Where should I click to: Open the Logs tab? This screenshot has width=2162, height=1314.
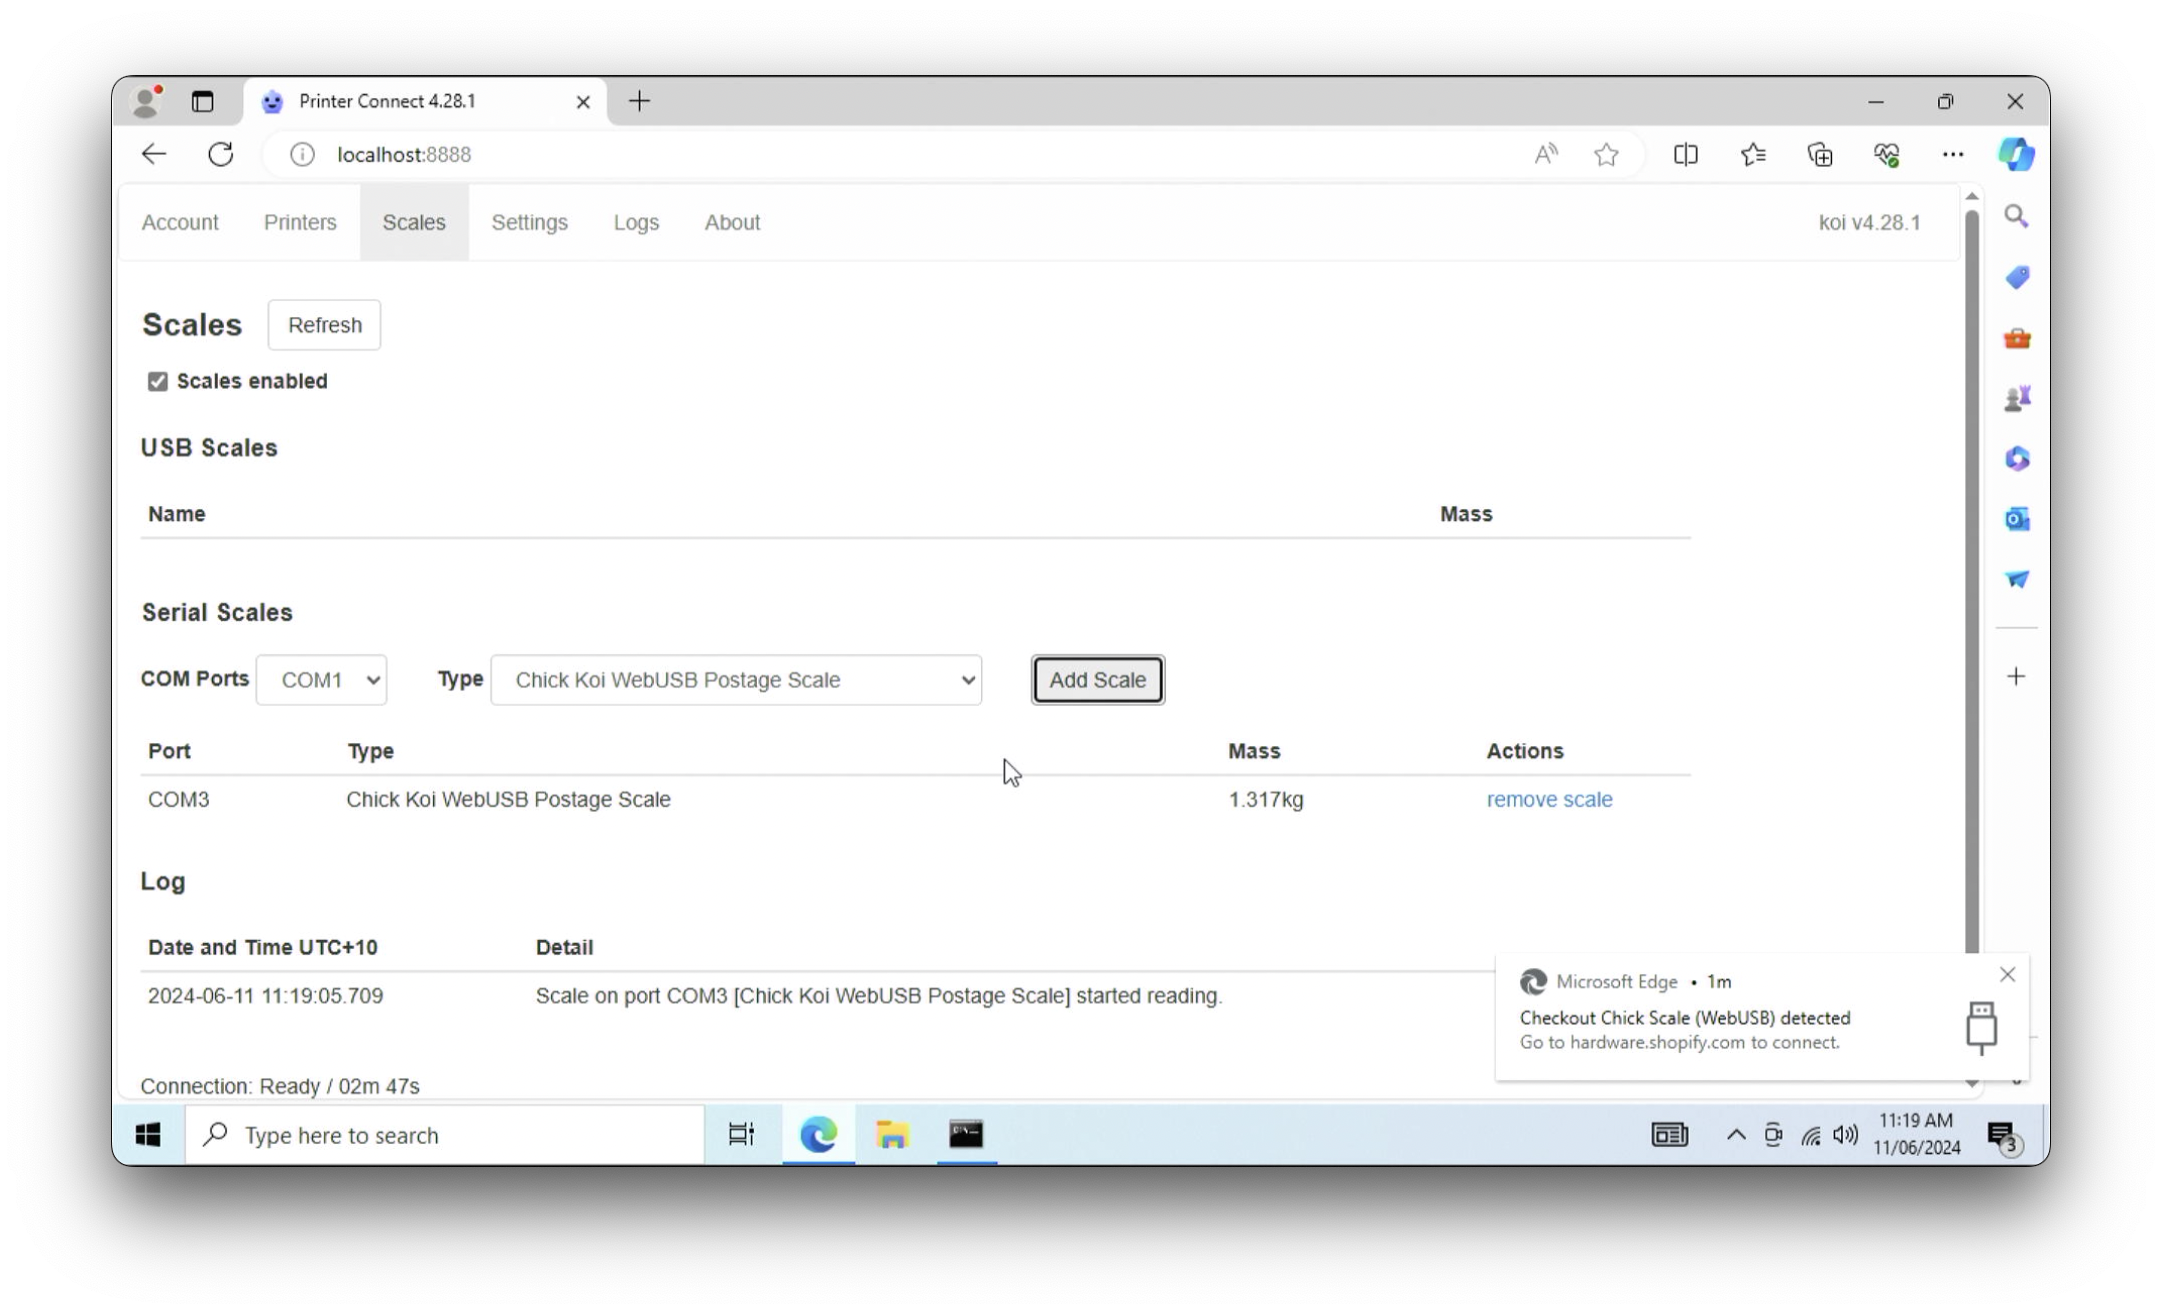coord(636,222)
